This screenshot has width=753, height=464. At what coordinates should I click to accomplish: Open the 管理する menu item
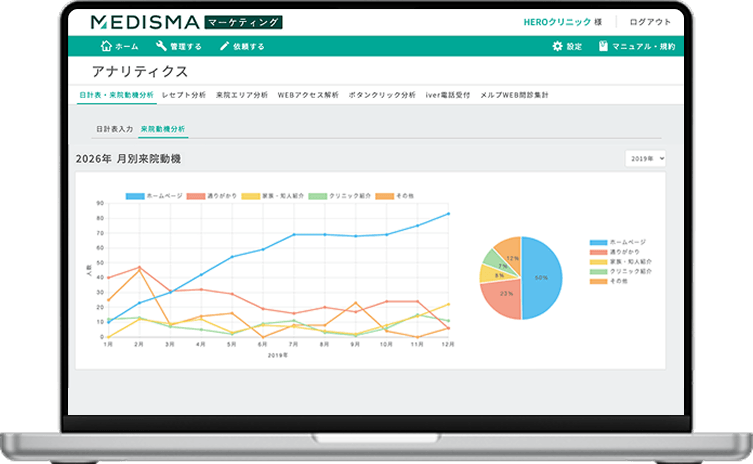pyautogui.click(x=179, y=46)
